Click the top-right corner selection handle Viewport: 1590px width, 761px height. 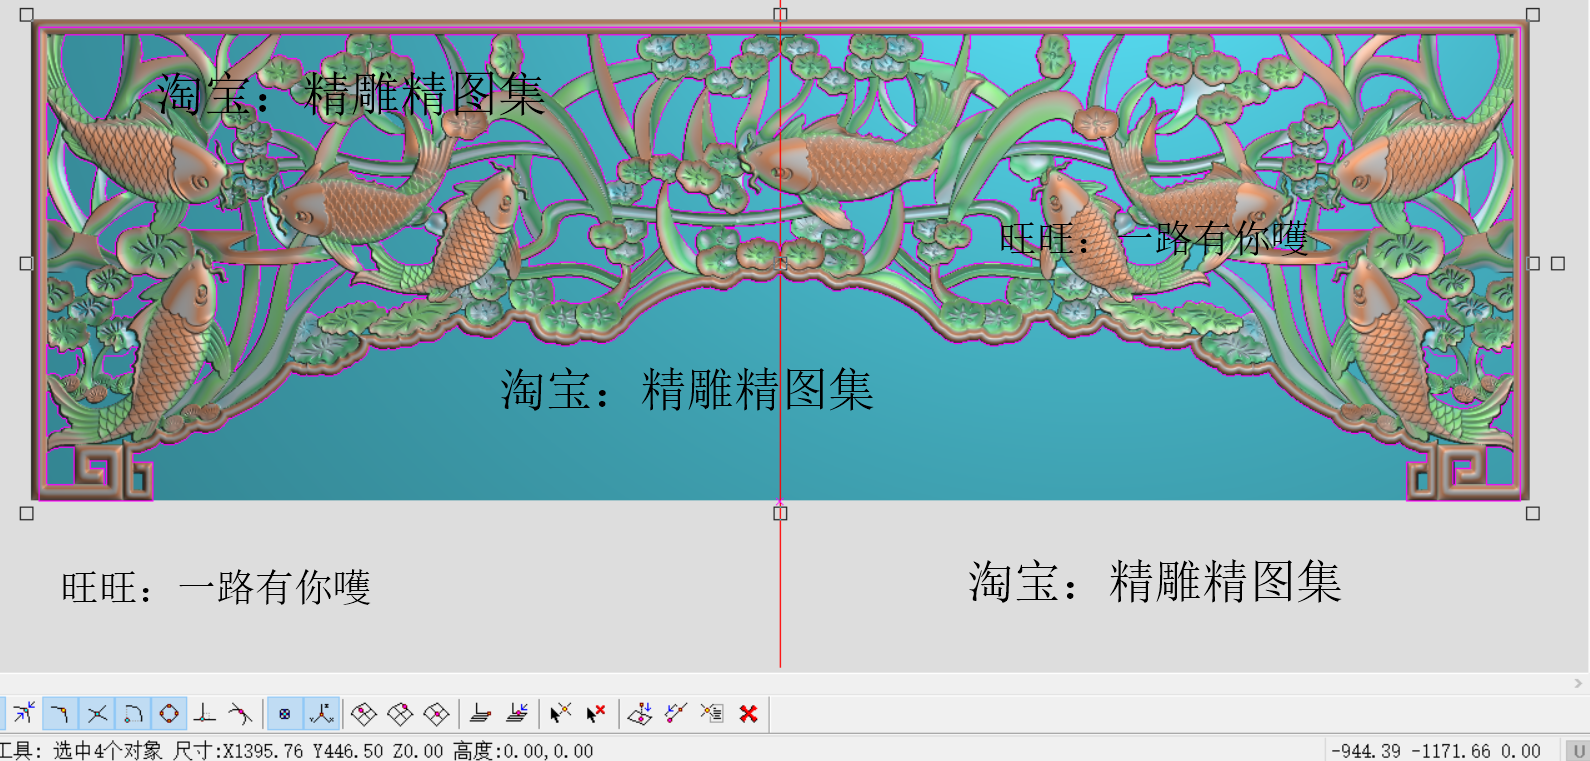tap(1533, 15)
